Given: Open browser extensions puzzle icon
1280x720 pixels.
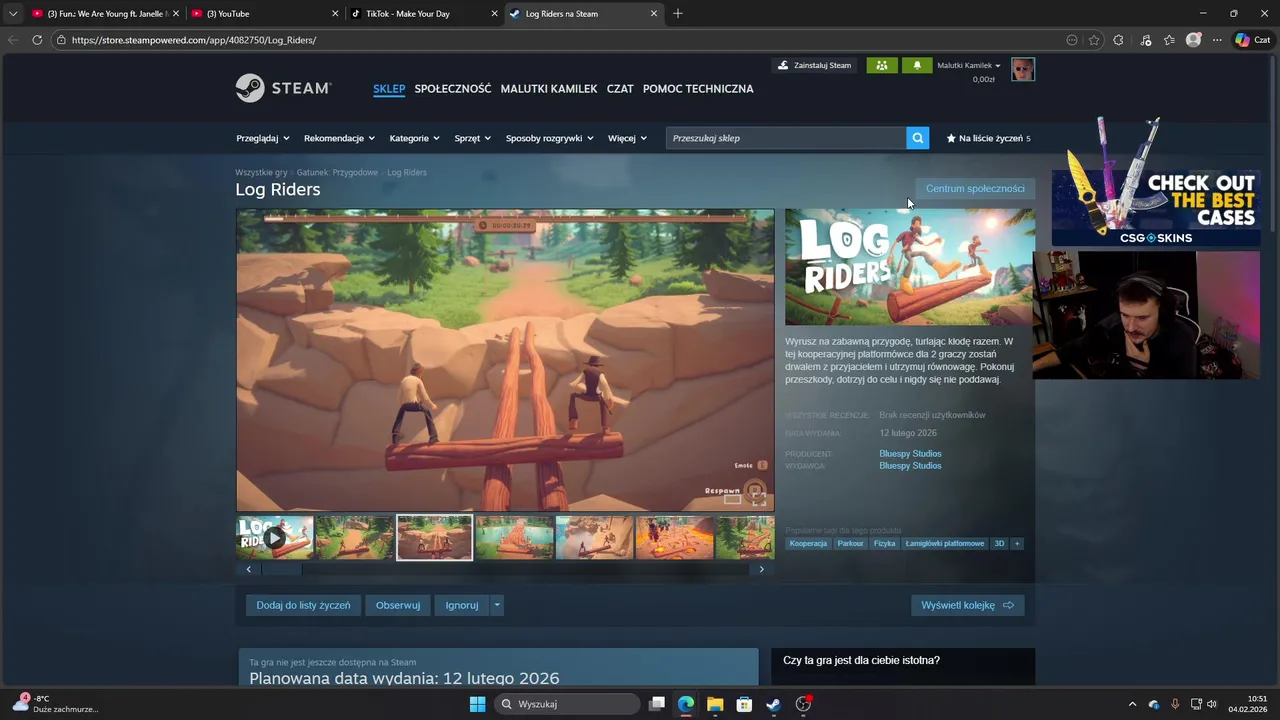Looking at the screenshot, I should click(1118, 40).
